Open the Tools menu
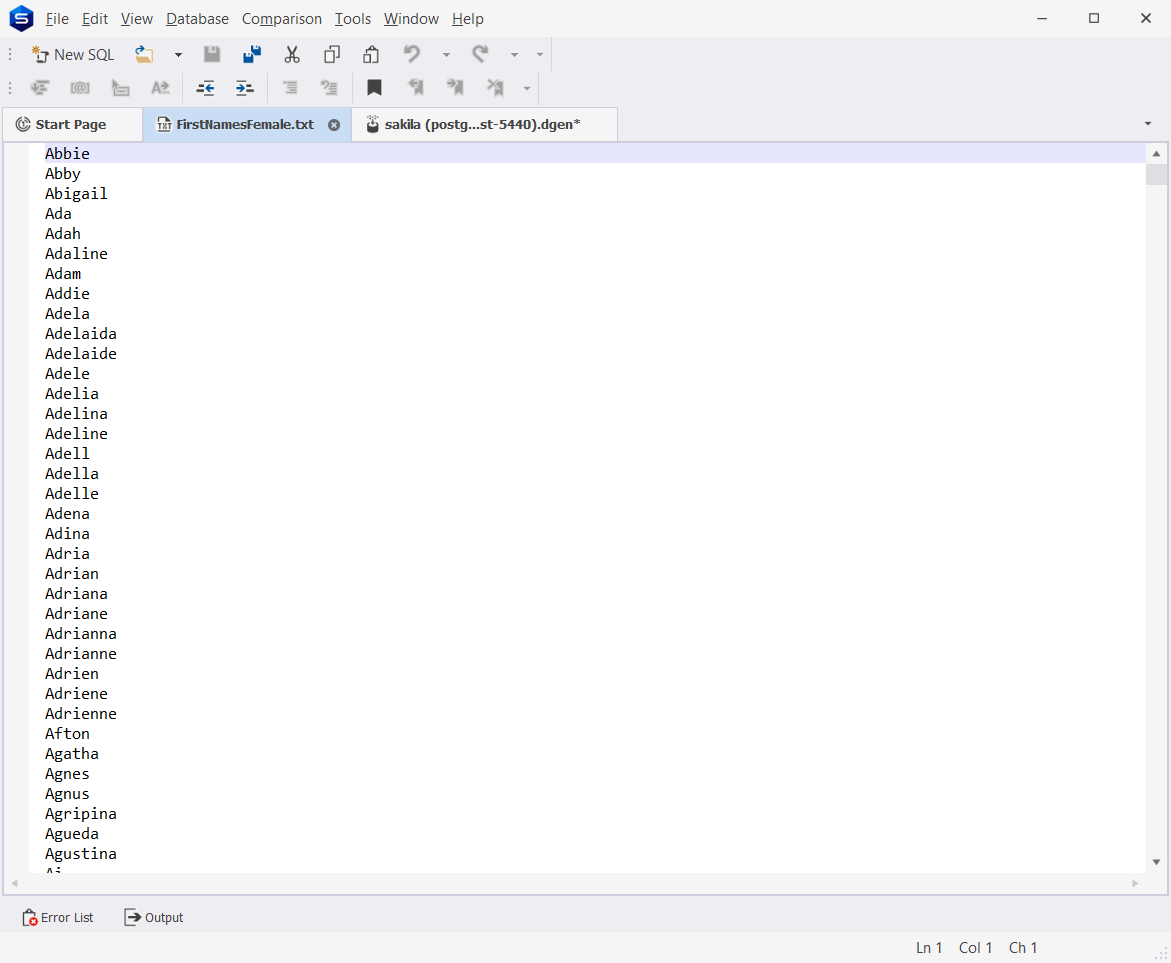This screenshot has width=1171, height=963. tap(352, 19)
